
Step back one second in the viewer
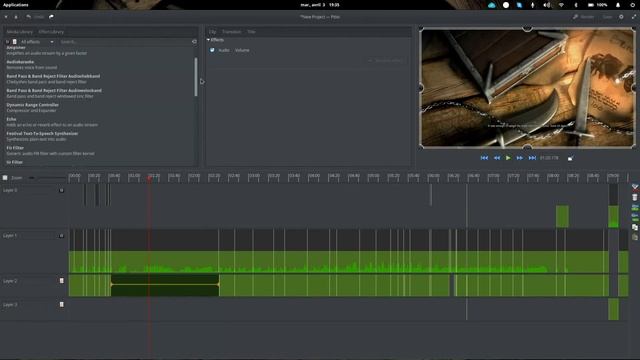[497, 158]
